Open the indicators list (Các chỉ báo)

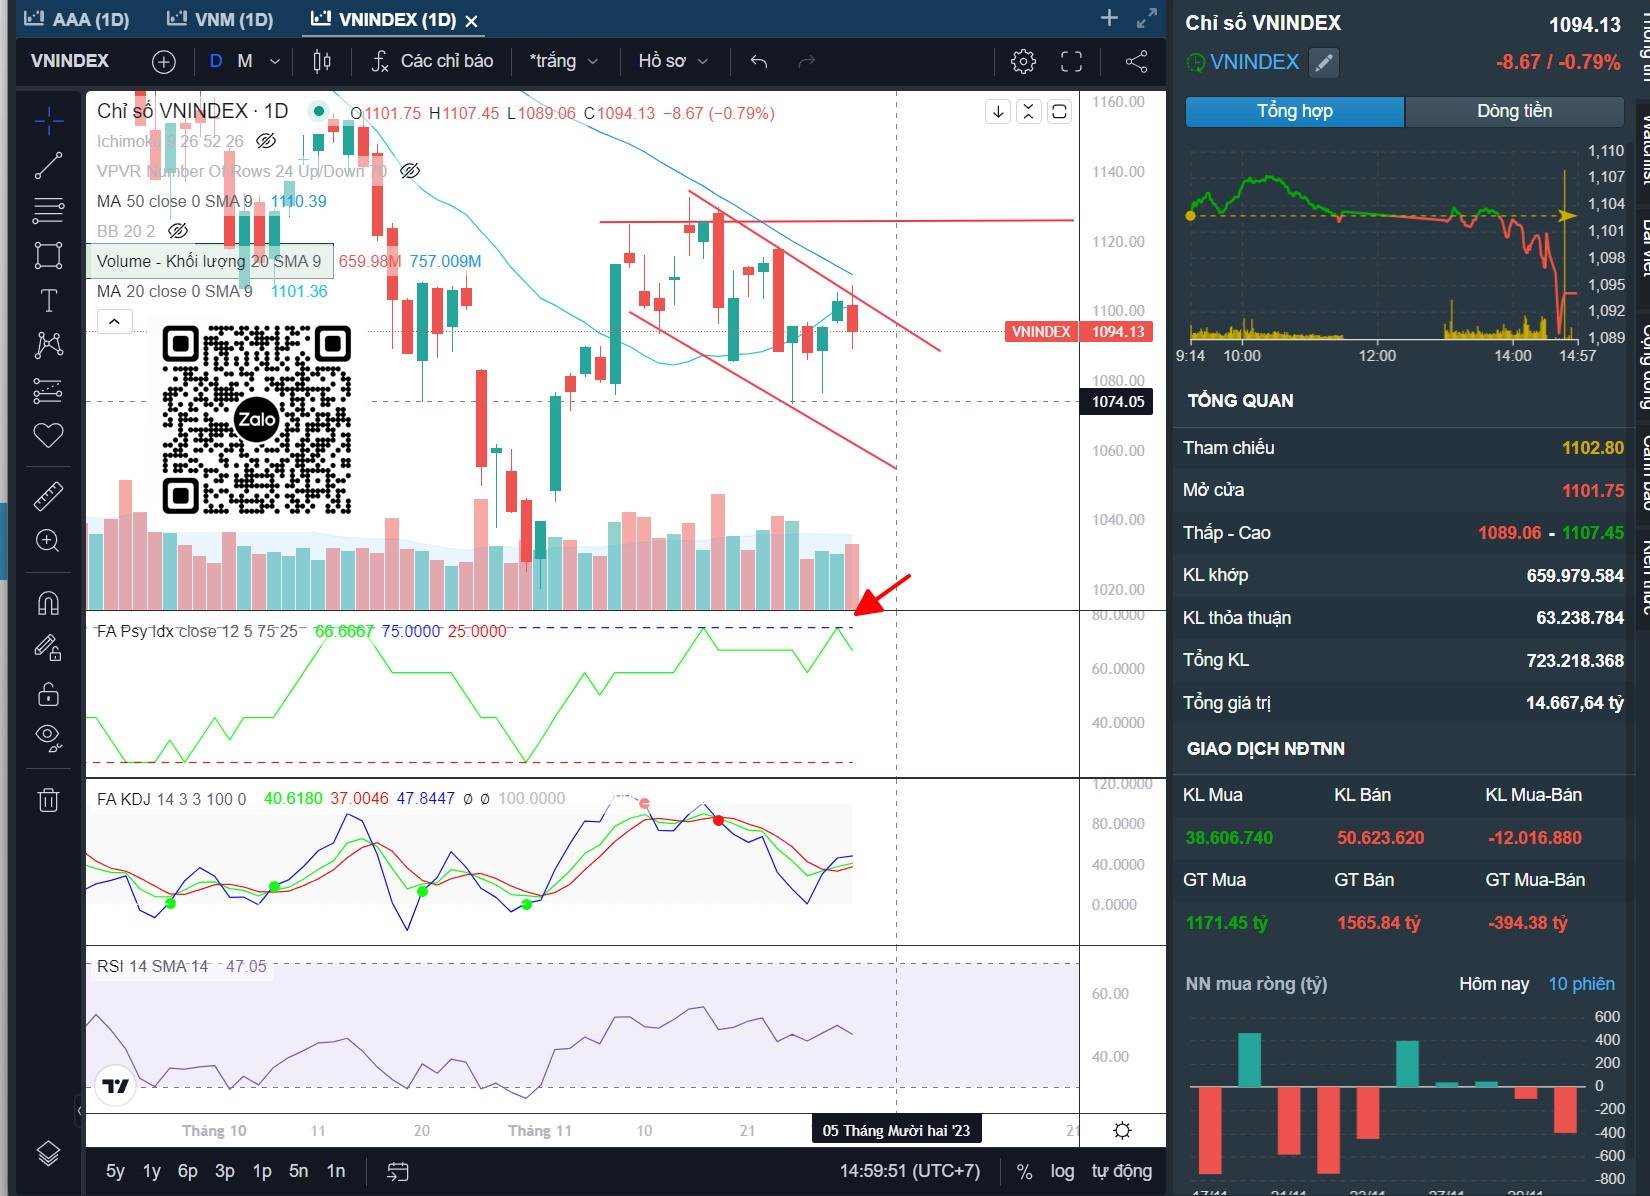[432, 62]
